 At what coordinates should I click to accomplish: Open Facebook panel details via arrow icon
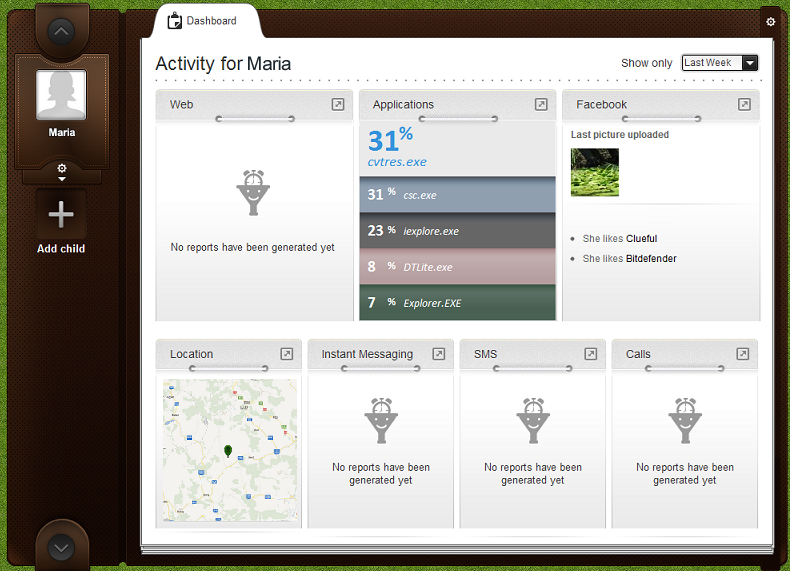[x=744, y=104]
